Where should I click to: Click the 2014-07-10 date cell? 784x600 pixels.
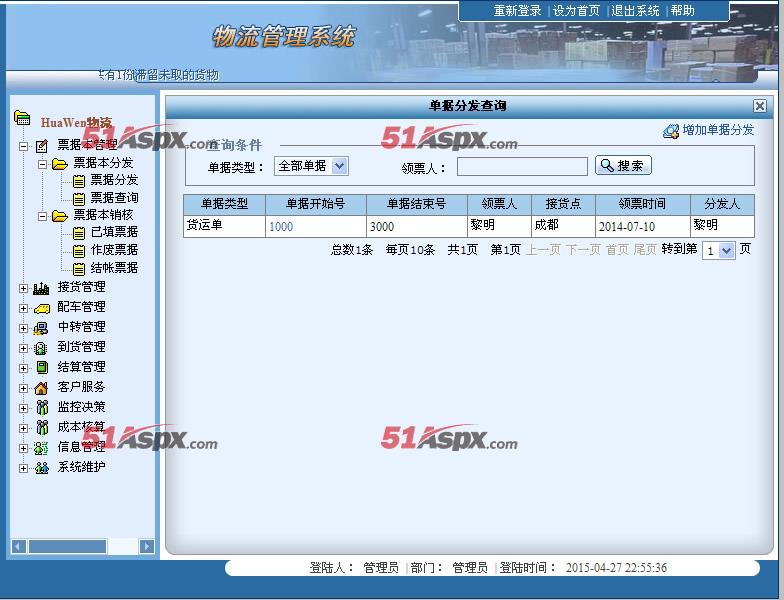pyautogui.click(x=642, y=226)
